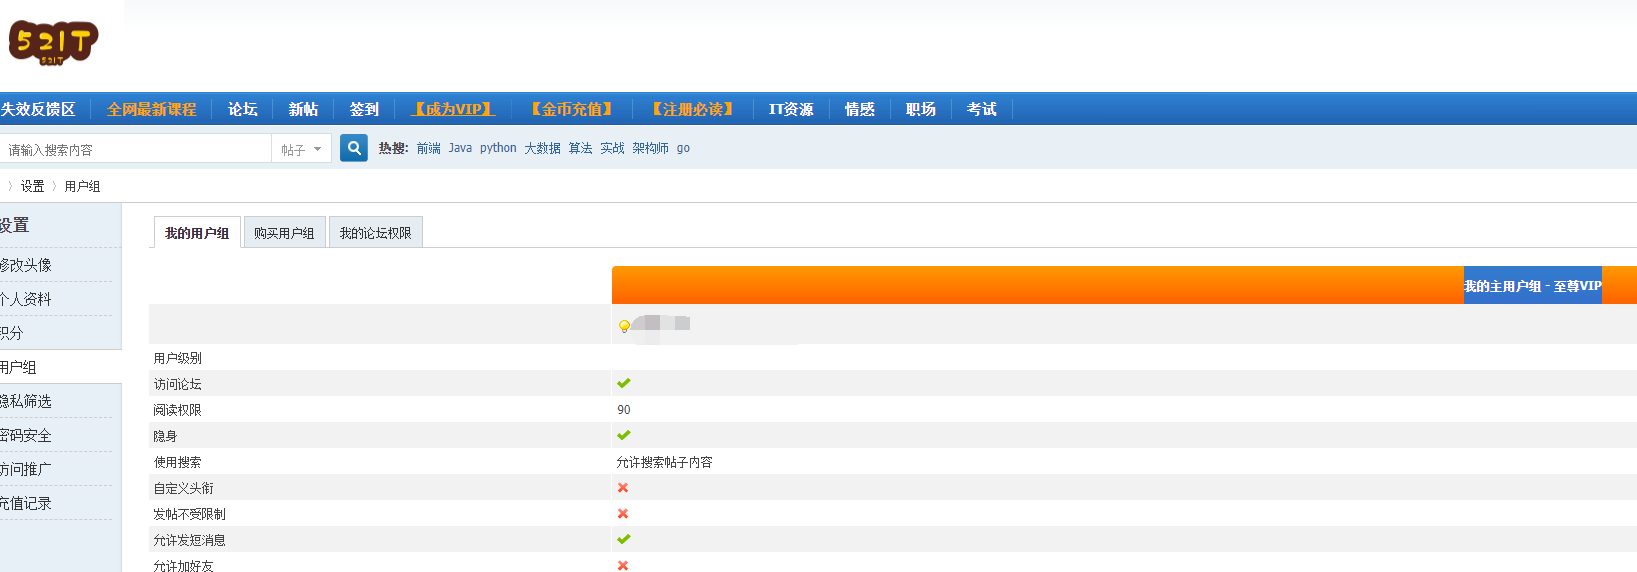Switch to the 我的论坛权限 tab
This screenshot has height=572, width=1637.
[376, 232]
